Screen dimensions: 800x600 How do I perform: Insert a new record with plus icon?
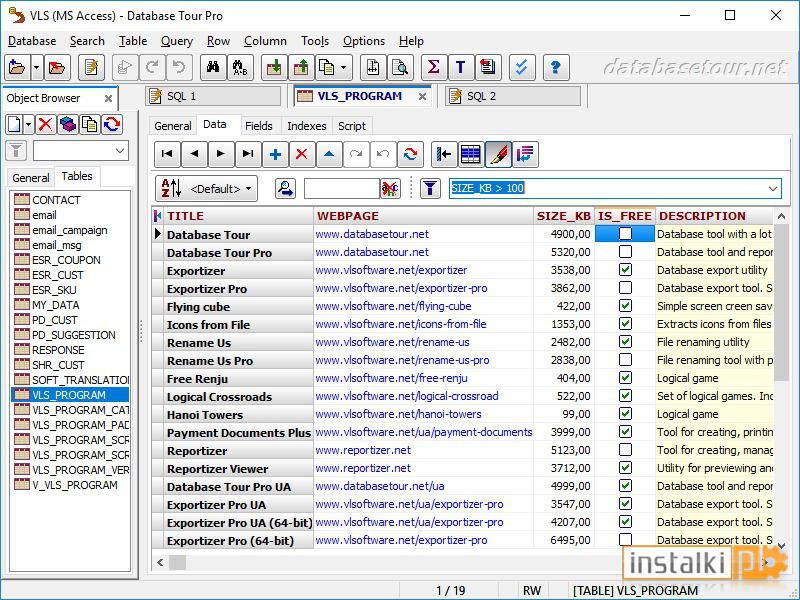pyautogui.click(x=275, y=154)
